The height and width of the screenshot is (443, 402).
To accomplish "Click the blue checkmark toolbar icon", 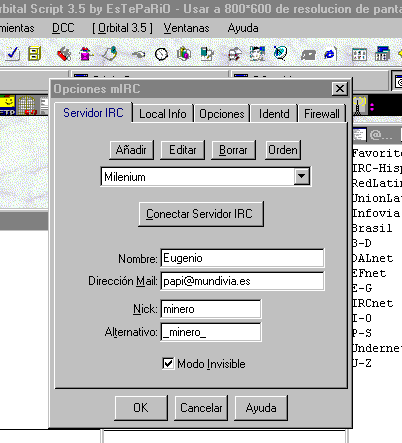I will (x=12, y=53).
